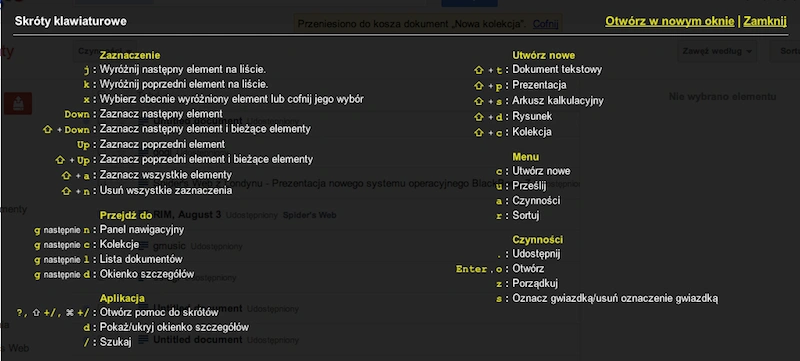The image size is (800, 361).
Task: Click the shift arrow icon before t shortcut
Action: [479, 70]
